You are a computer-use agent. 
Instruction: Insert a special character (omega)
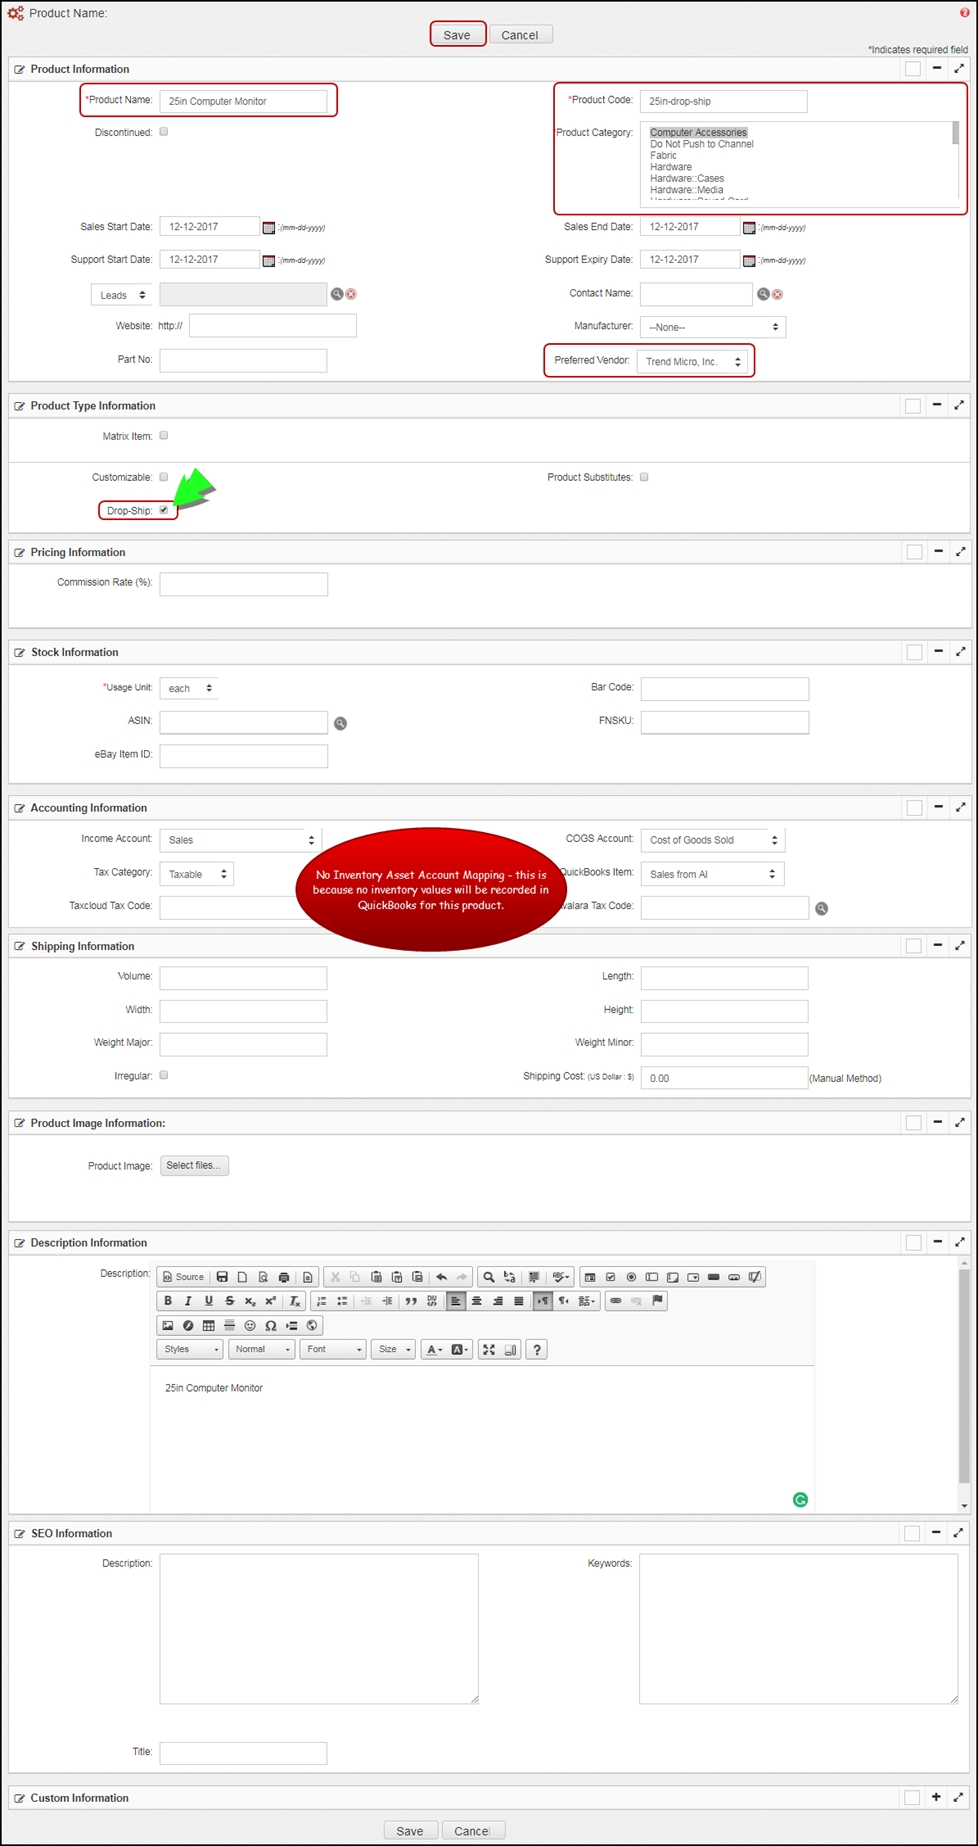[270, 1326]
